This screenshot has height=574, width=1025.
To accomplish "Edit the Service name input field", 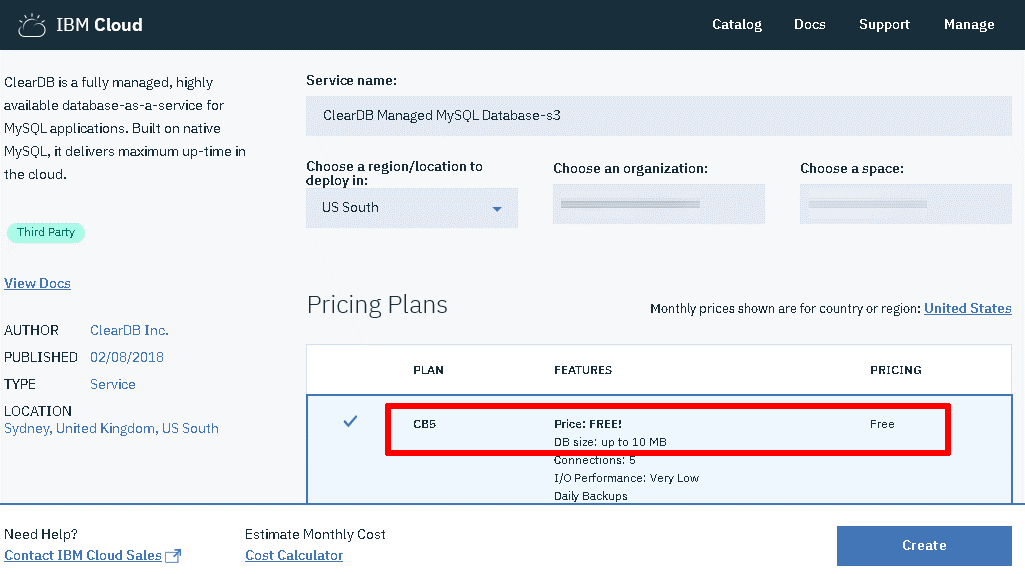I will pyautogui.click(x=658, y=116).
